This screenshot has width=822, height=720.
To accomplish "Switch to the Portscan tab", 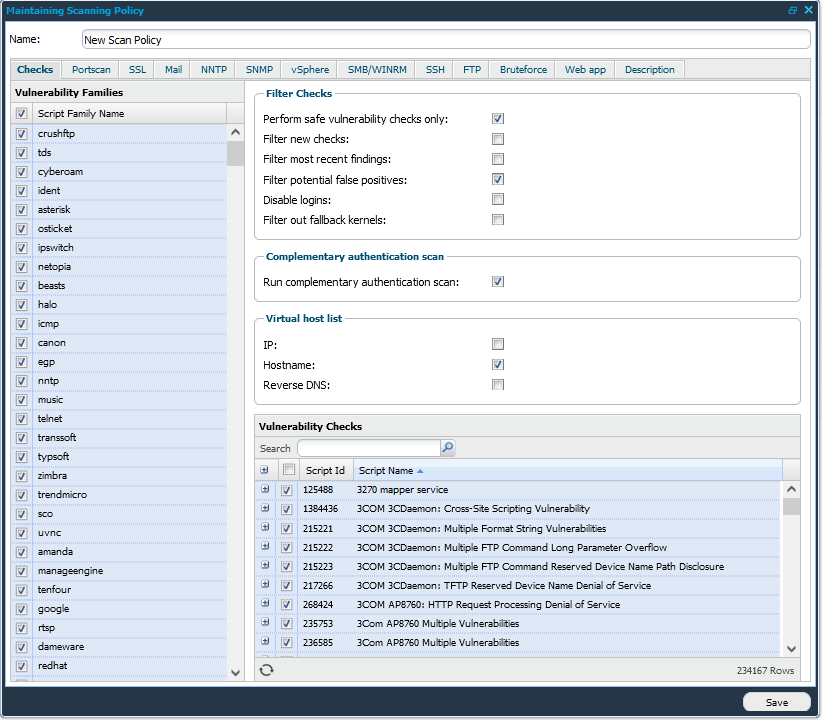I will point(91,70).
